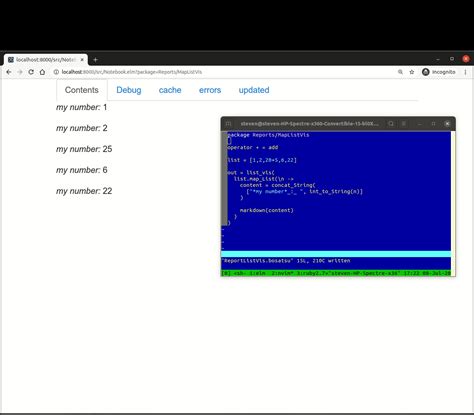Open the Chrome three-dot menu
The image size is (474, 415).
pyautogui.click(x=465, y=72)
